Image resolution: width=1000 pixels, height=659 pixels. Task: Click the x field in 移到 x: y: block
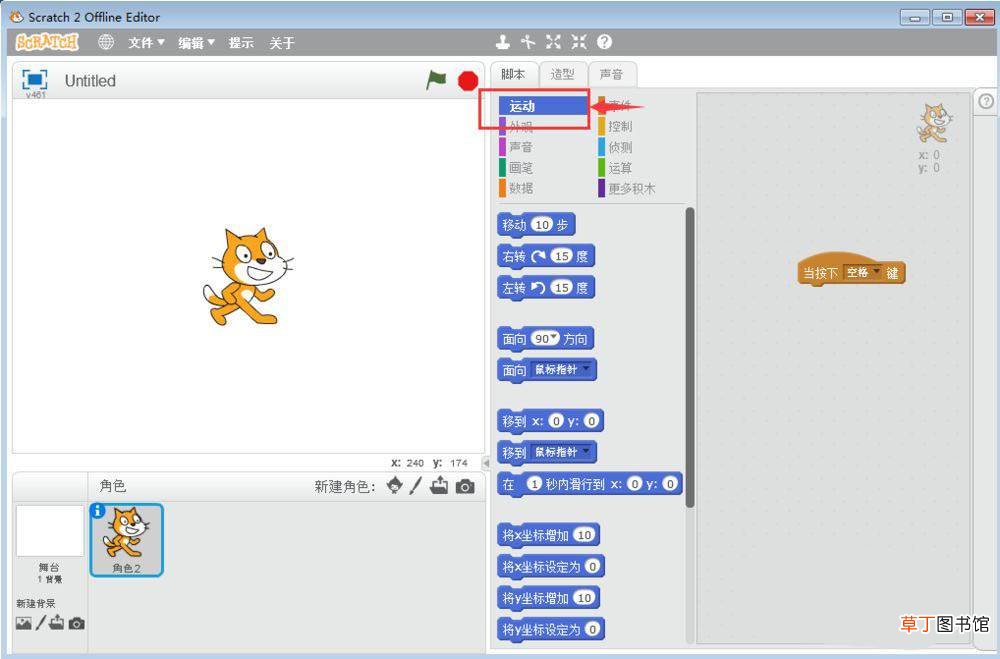click(556, 421)
